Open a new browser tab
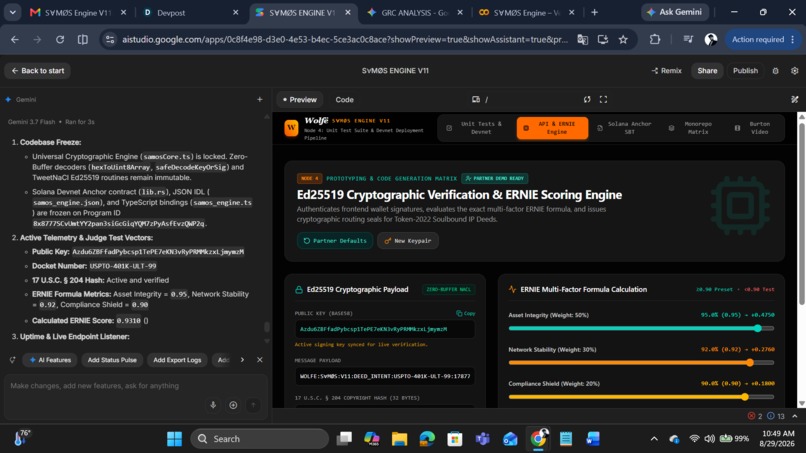Image resolution: width=806 pixels, height=453 pixels. click(595, 12)
